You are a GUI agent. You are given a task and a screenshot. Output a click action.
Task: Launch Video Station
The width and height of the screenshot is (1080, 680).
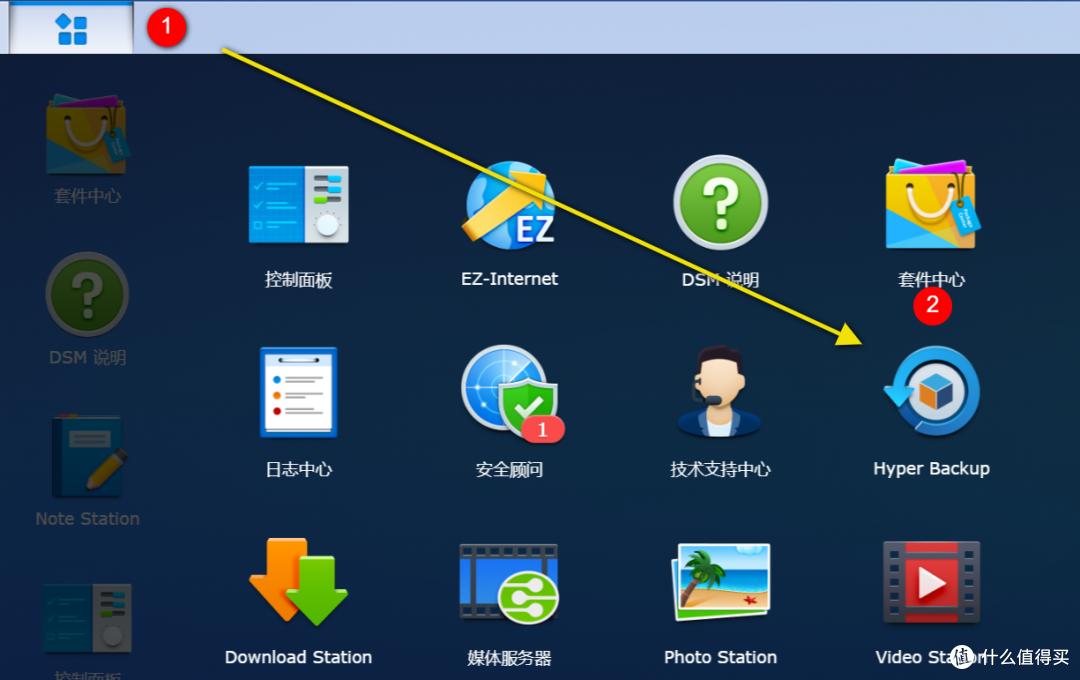(x=931, y=582)
